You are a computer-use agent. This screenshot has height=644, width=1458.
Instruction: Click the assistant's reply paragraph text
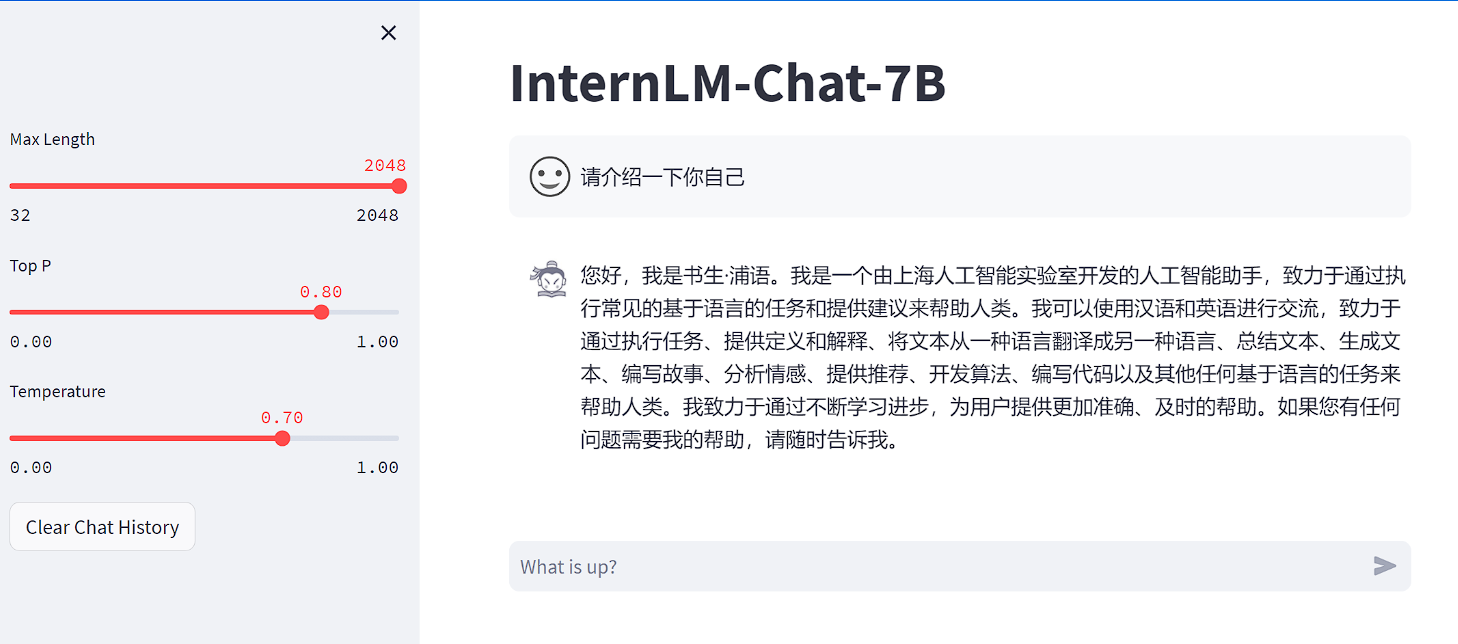click(990, 357)
